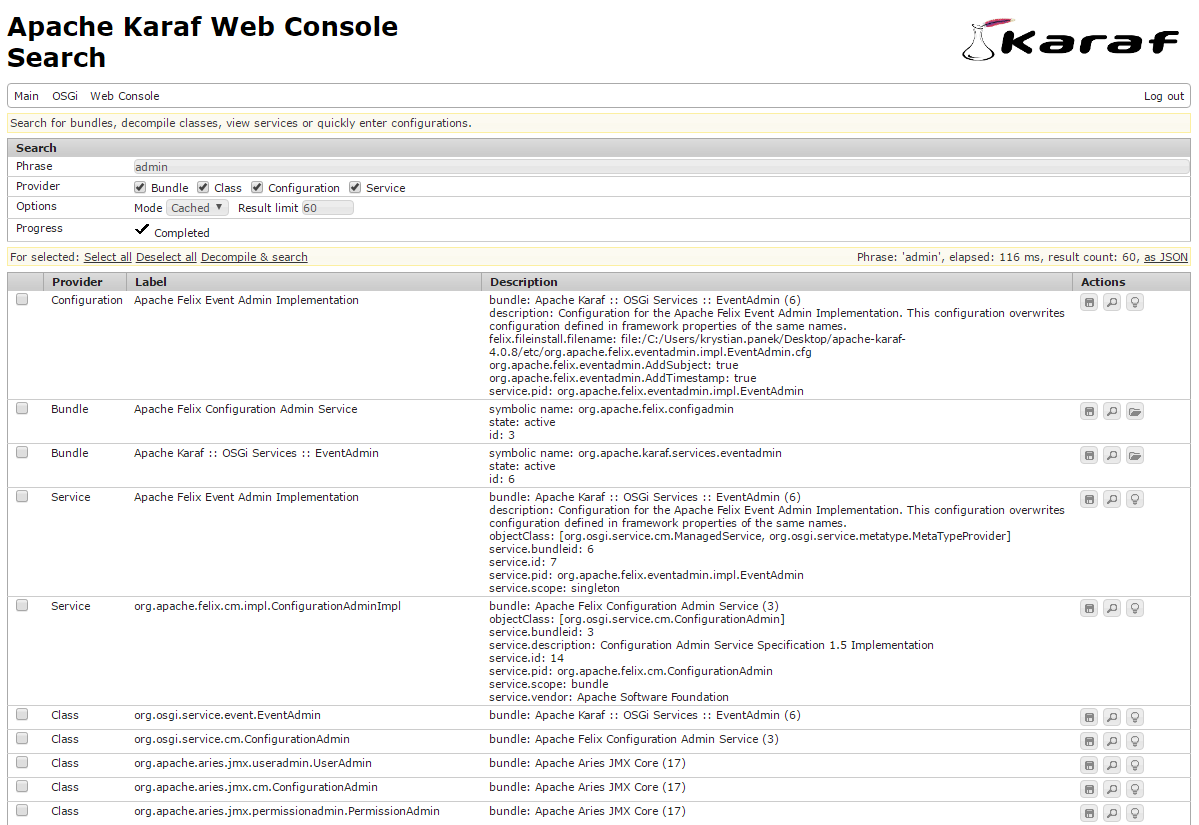Viewport: 1199px width, 825px height.
Task: Click the Log out link
Action: [x=1164, y=96]
